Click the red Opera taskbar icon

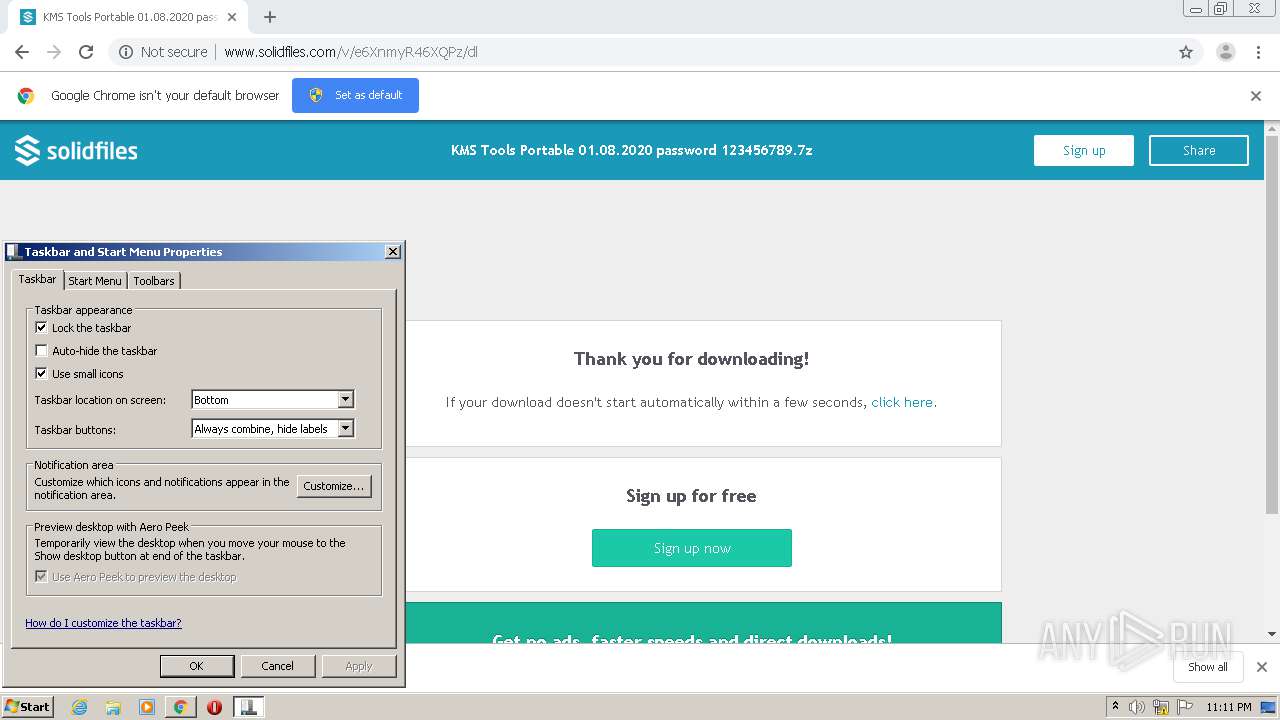(214, 707)
